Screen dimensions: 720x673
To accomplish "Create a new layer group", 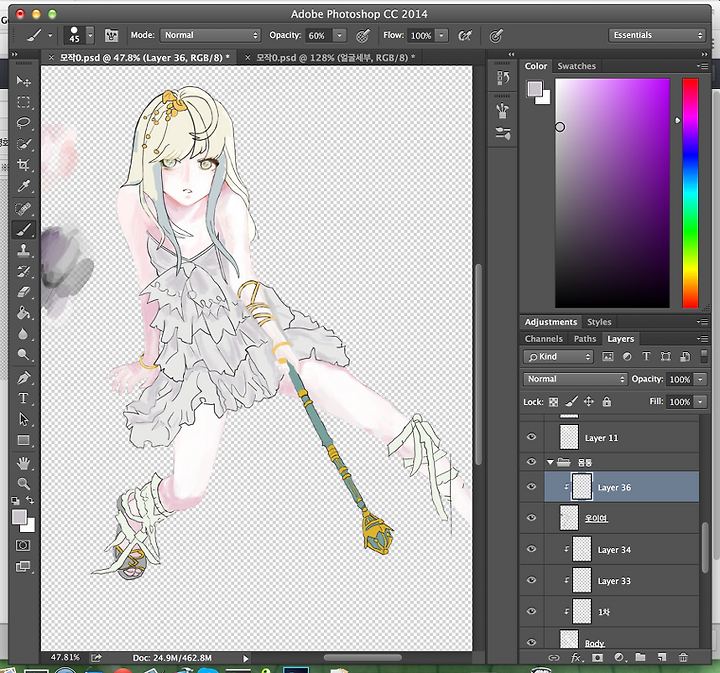I will [x=640, y=657].
